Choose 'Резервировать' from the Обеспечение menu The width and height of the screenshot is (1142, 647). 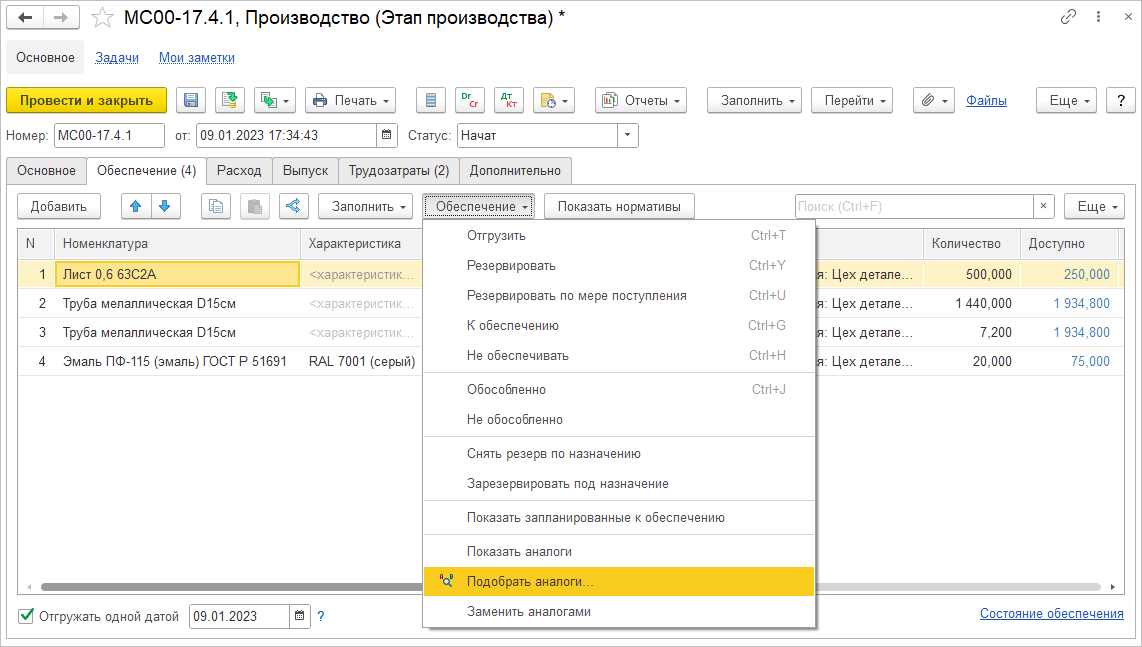coord(511,265)
